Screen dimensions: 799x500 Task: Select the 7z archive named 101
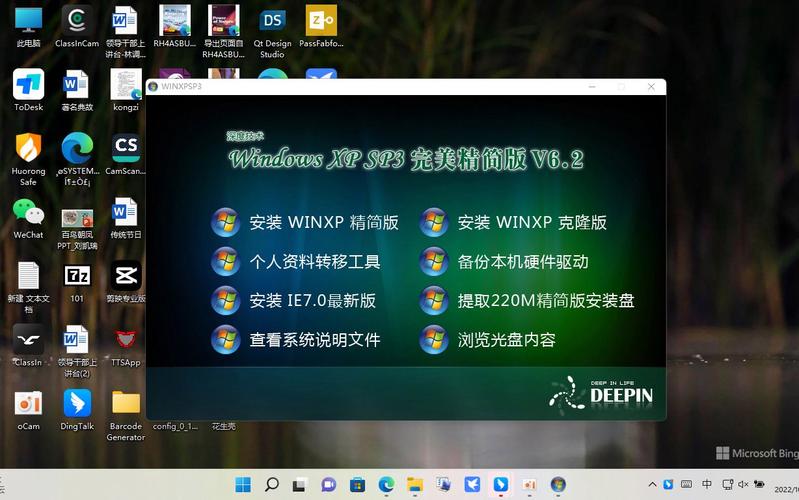coord(77,283)
